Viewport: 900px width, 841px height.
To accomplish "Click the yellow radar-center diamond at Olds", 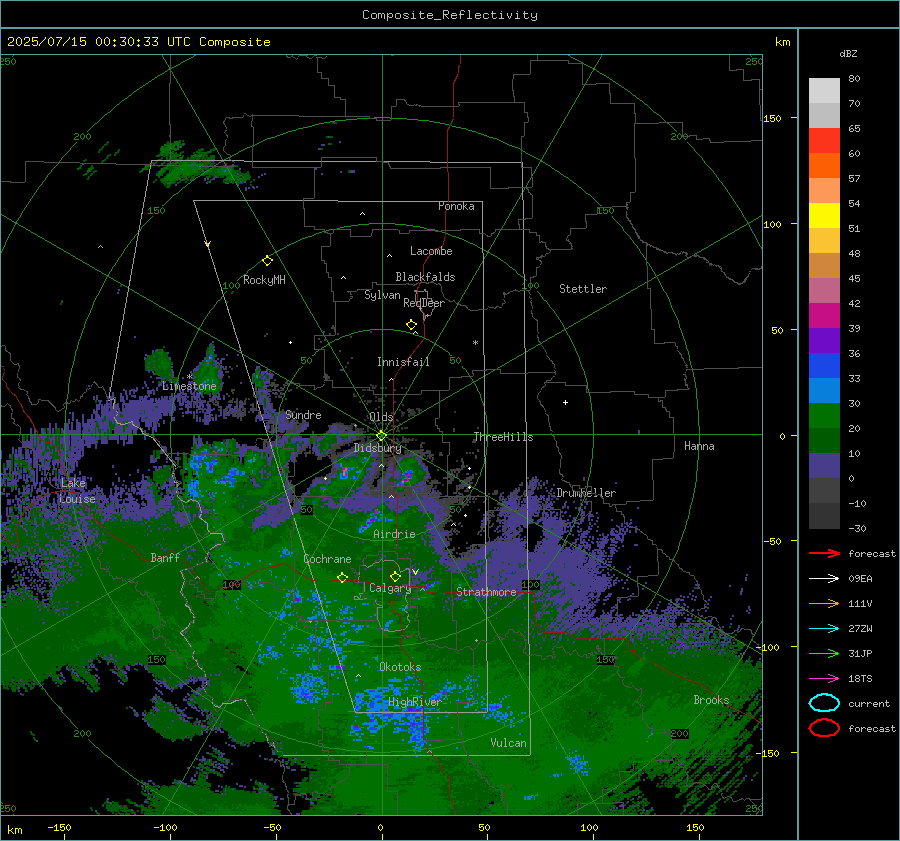I will point(381,436).
